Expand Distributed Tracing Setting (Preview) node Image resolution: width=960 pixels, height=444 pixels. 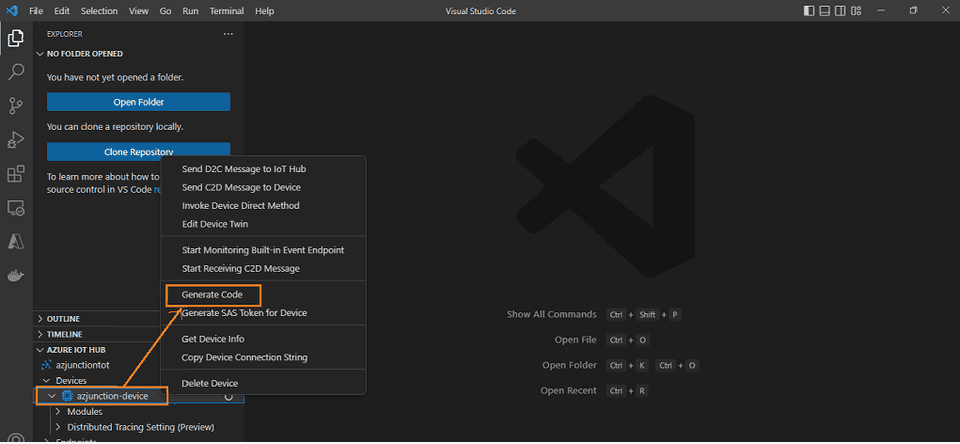click(59, 427)
